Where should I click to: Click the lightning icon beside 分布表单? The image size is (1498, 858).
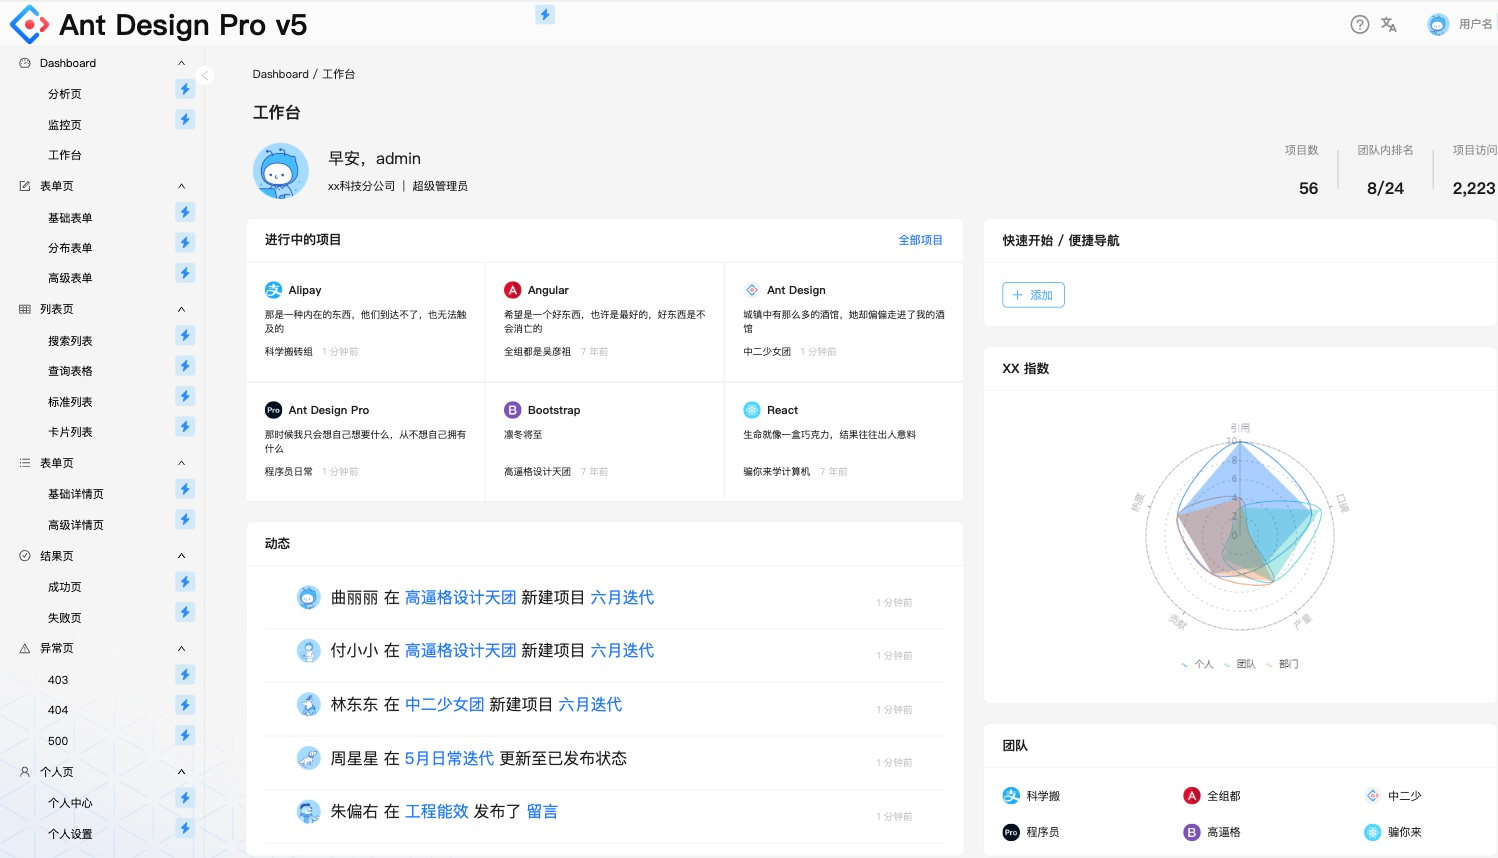coord(185,242)
